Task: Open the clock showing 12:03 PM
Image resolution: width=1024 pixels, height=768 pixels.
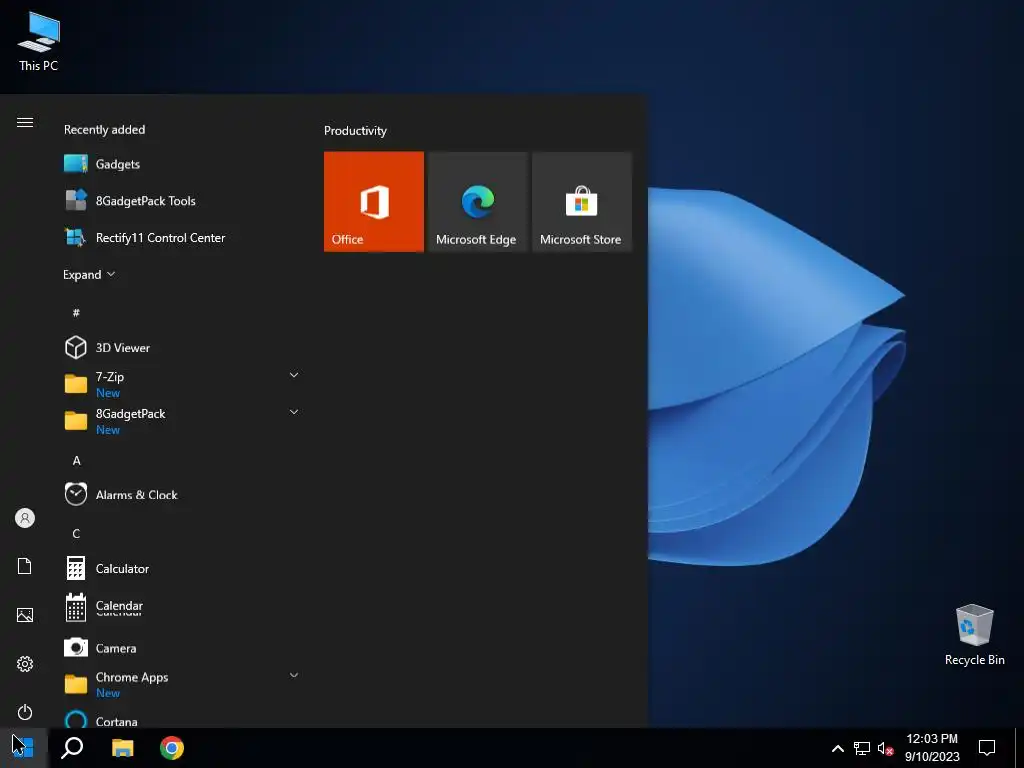Action: click(932, 748)
